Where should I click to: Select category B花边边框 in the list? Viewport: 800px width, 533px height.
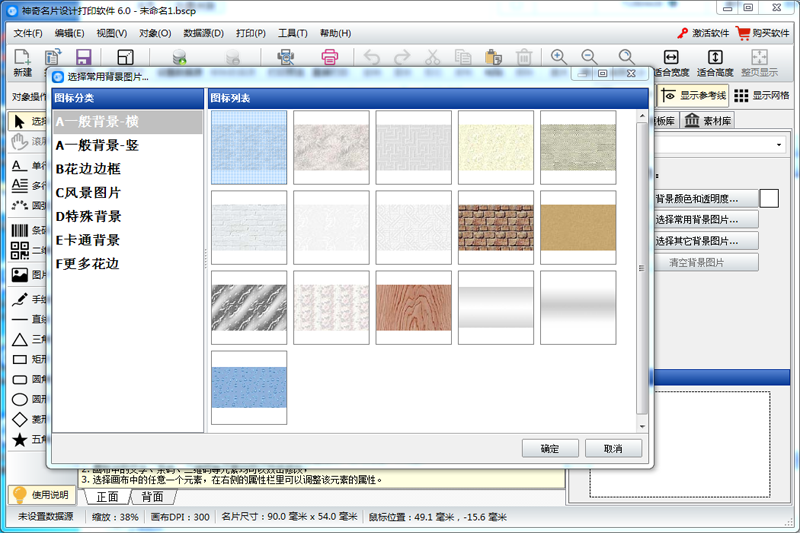88,169
